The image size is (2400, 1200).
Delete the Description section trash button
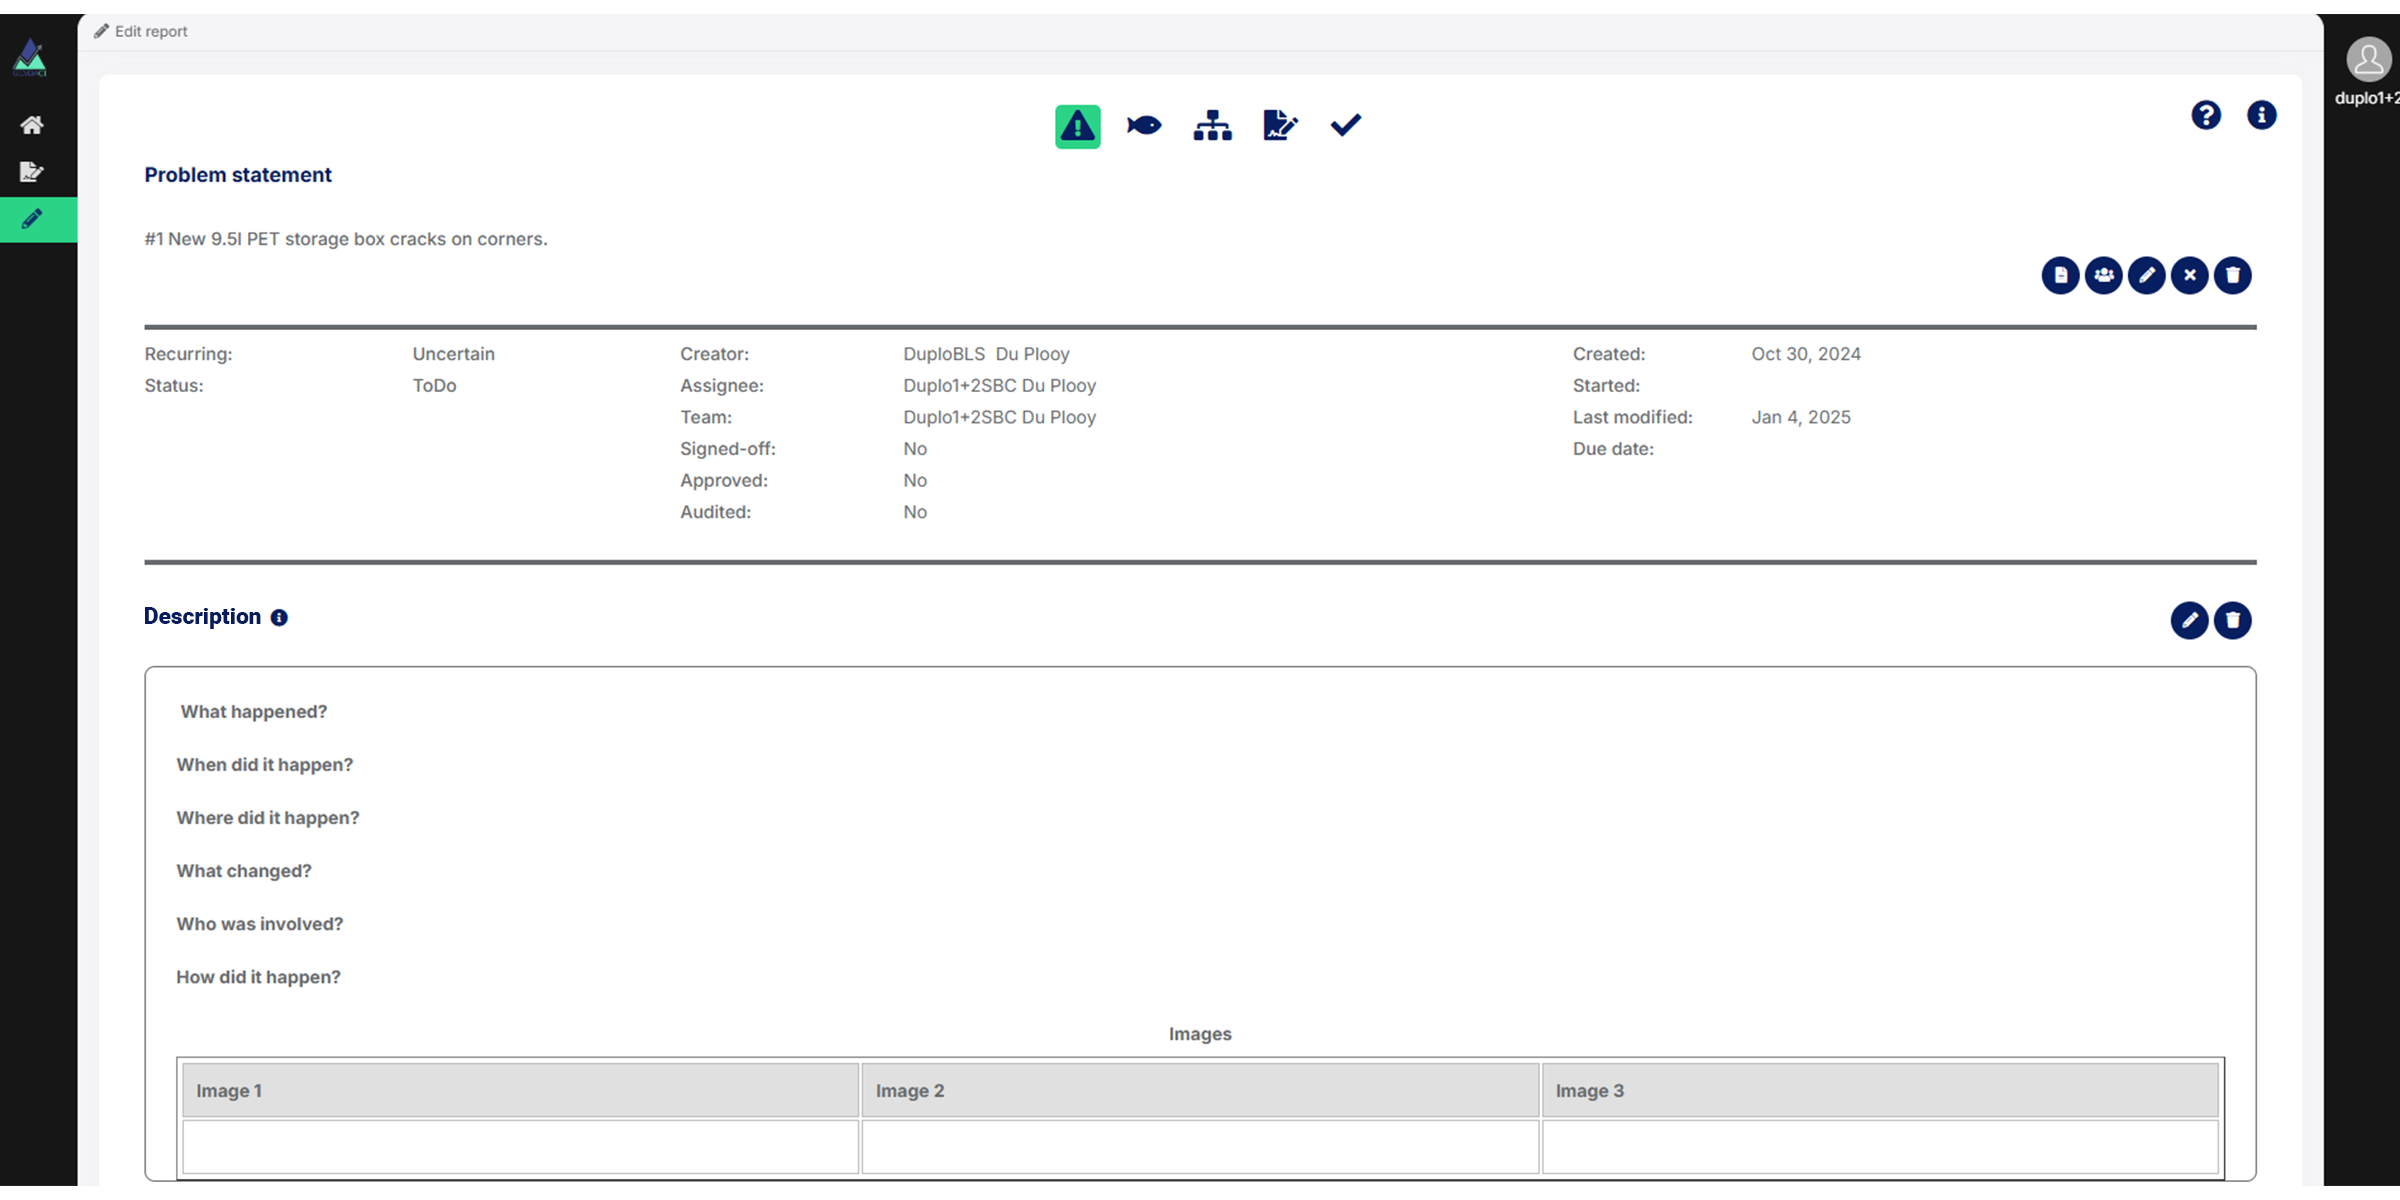[x=2232, y=621]
